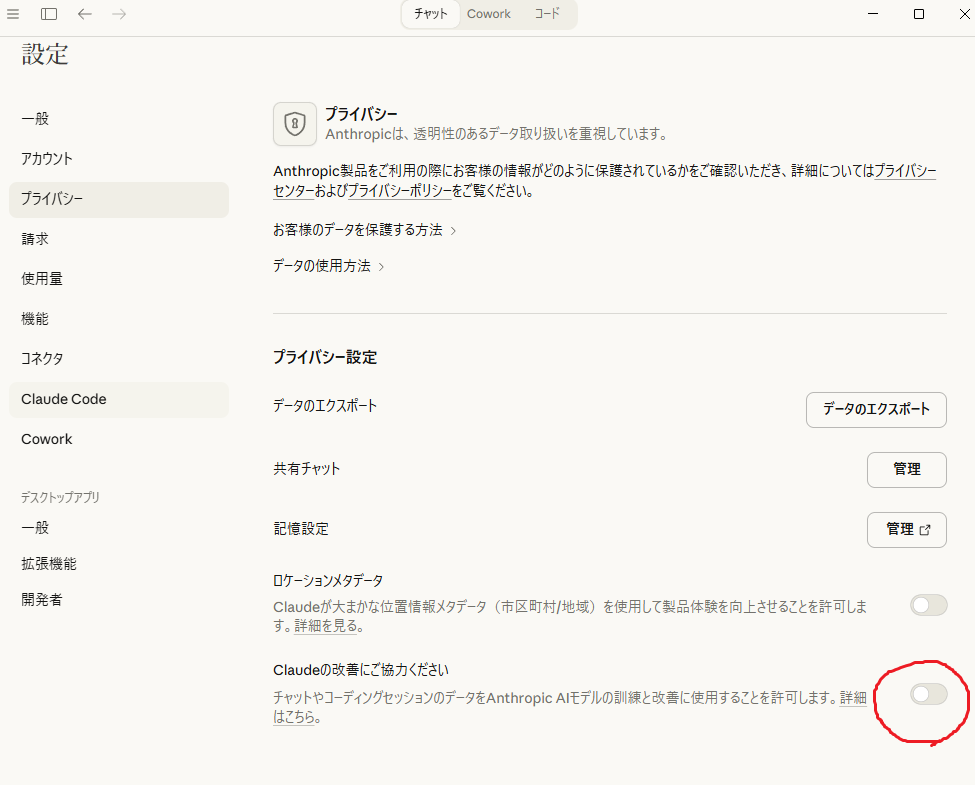
Task: Switch to the コード tab
Action: coord(547,14)
